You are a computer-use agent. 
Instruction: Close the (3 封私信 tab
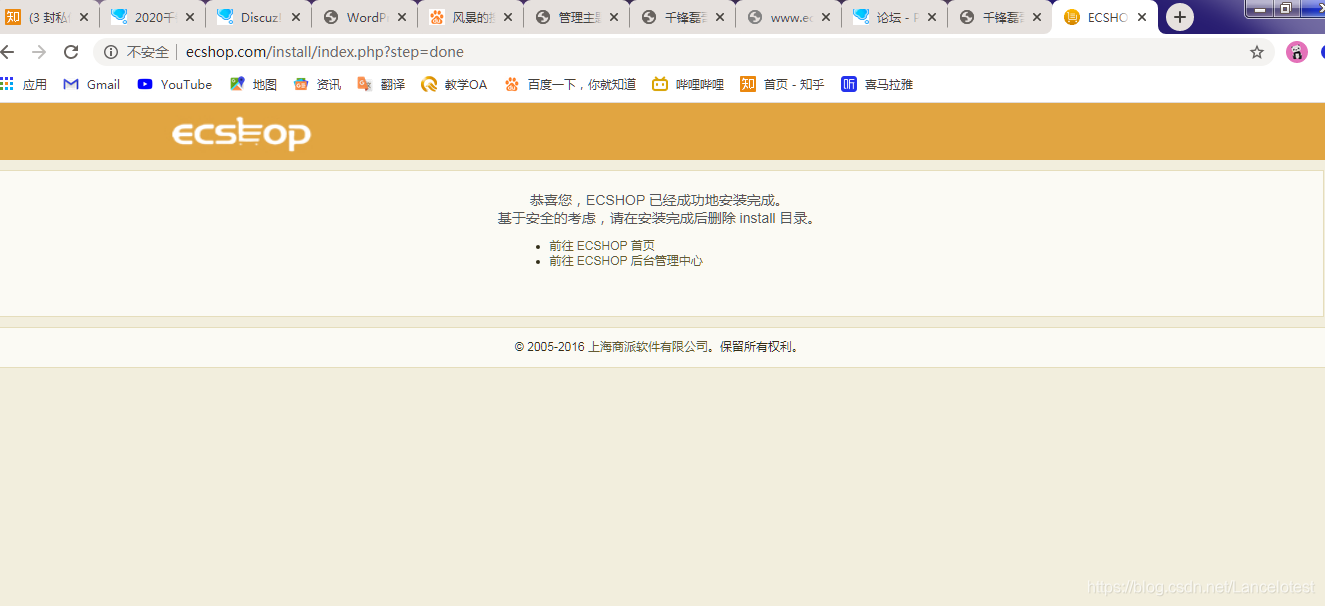pyautogui.click(x=84, y=17)
